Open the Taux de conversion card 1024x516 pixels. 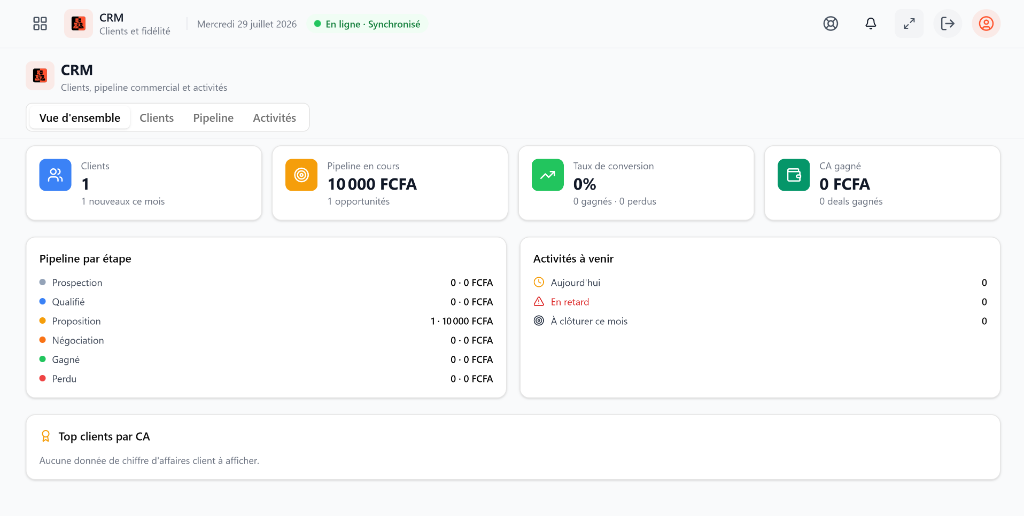tap(636, 183)
